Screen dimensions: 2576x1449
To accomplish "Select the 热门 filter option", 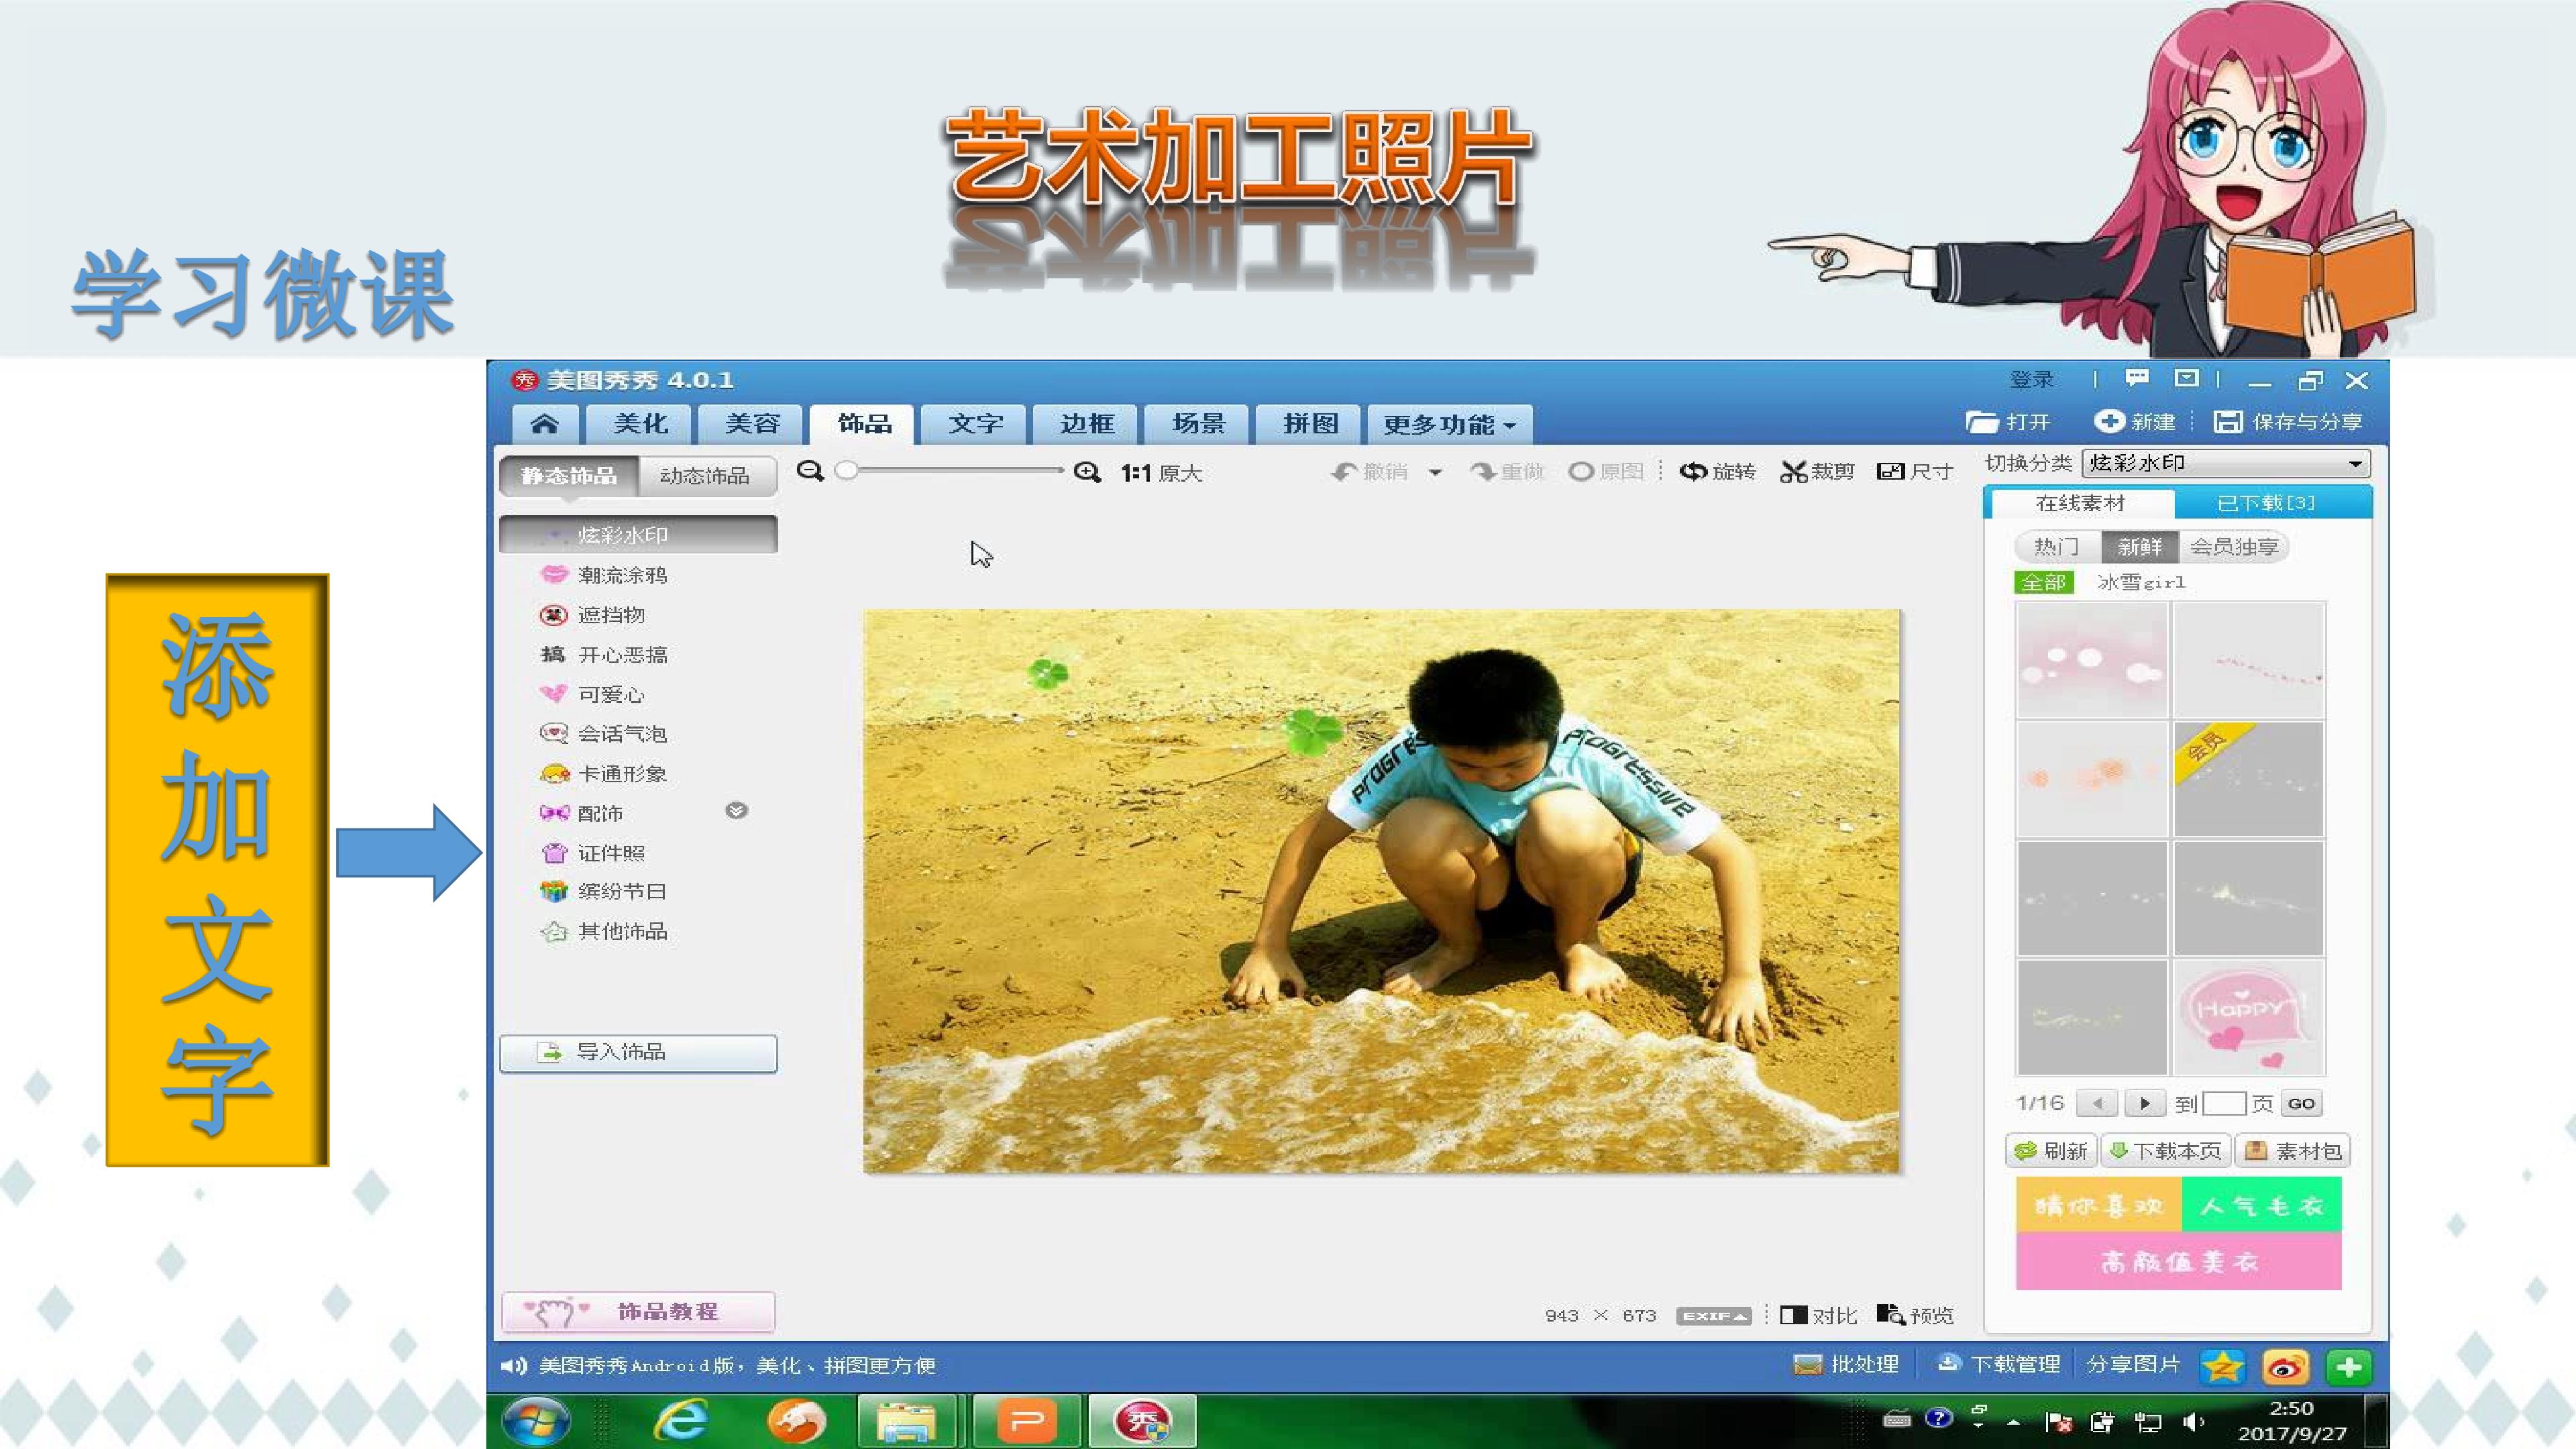I will pyautogui.click(x=2056, y=547).
